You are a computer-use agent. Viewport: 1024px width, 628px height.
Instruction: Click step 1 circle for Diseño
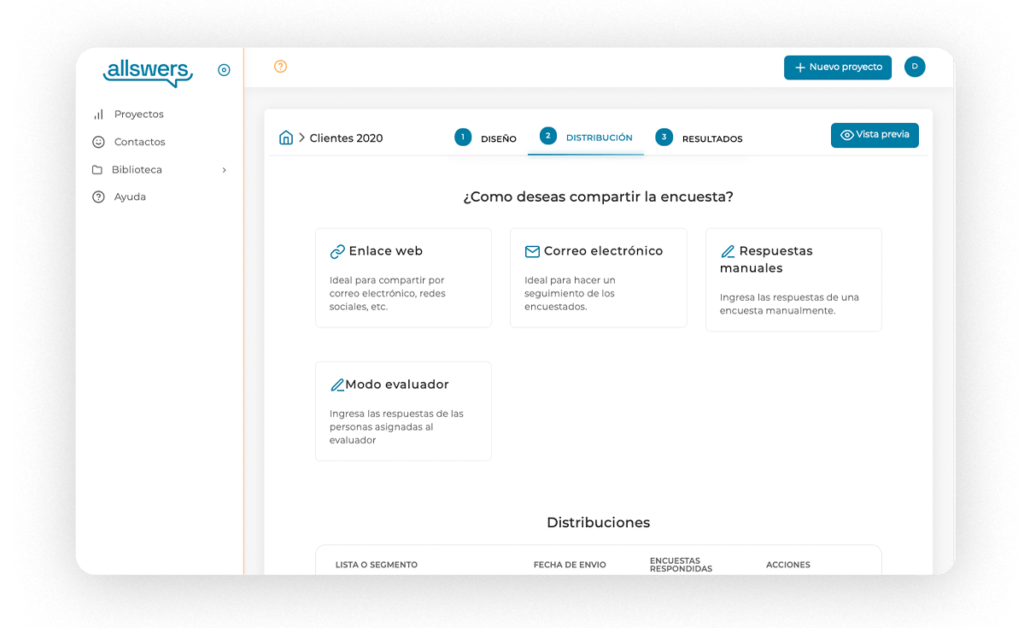click(463, 137)
